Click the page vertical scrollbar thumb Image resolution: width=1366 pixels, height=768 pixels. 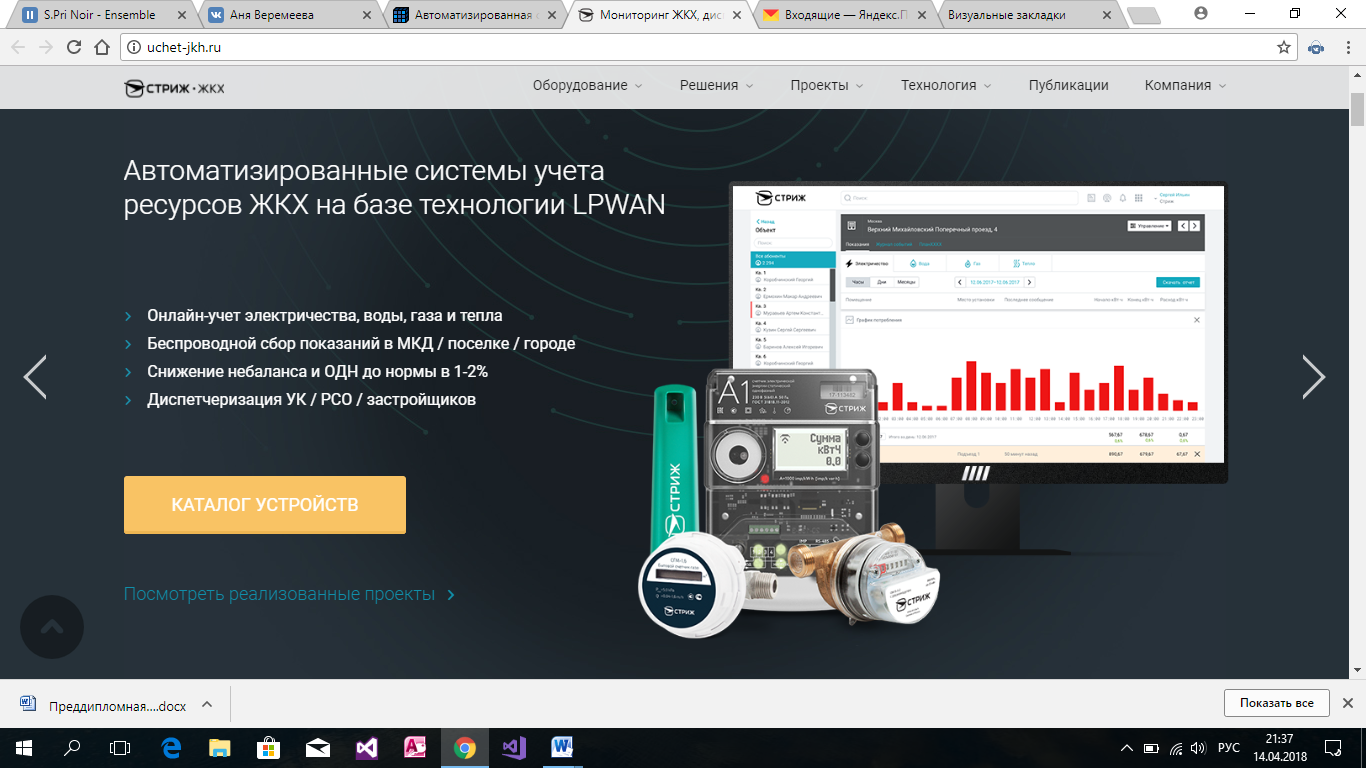pos(1357,108)
